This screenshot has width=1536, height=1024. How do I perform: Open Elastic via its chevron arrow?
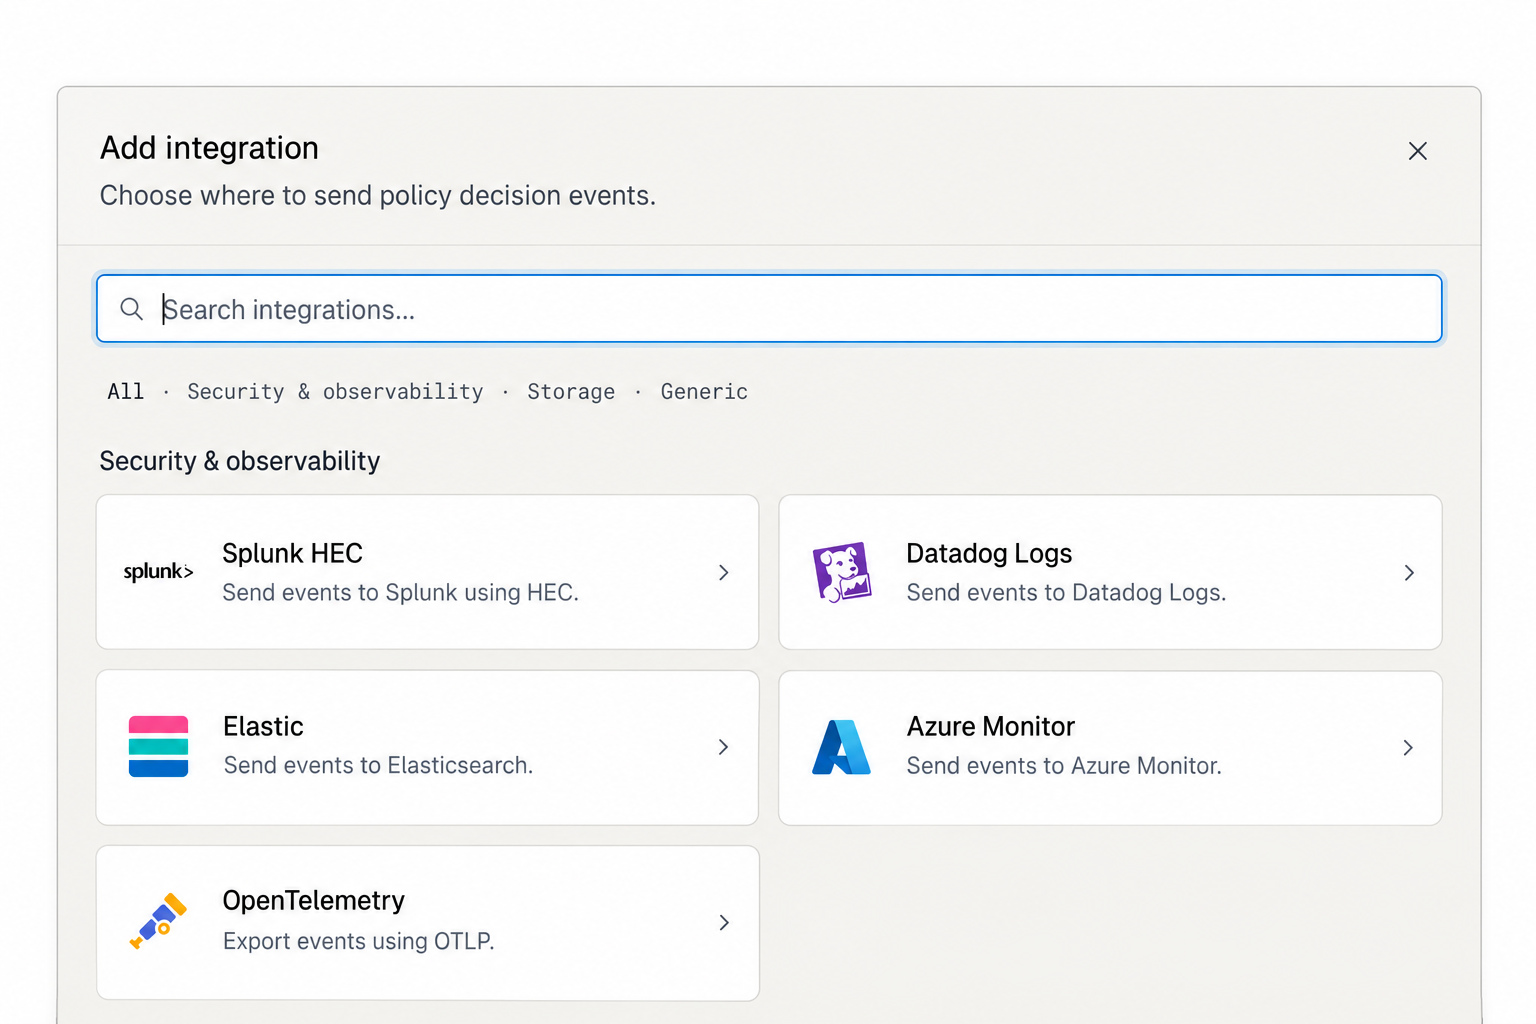(x=724, y=747)
